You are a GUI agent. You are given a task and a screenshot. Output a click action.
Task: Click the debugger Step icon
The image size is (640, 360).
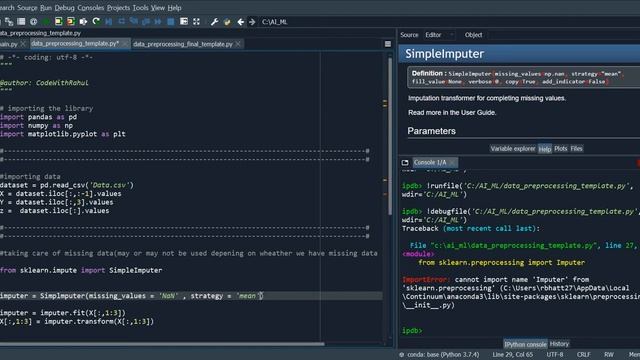pos(121,22)
